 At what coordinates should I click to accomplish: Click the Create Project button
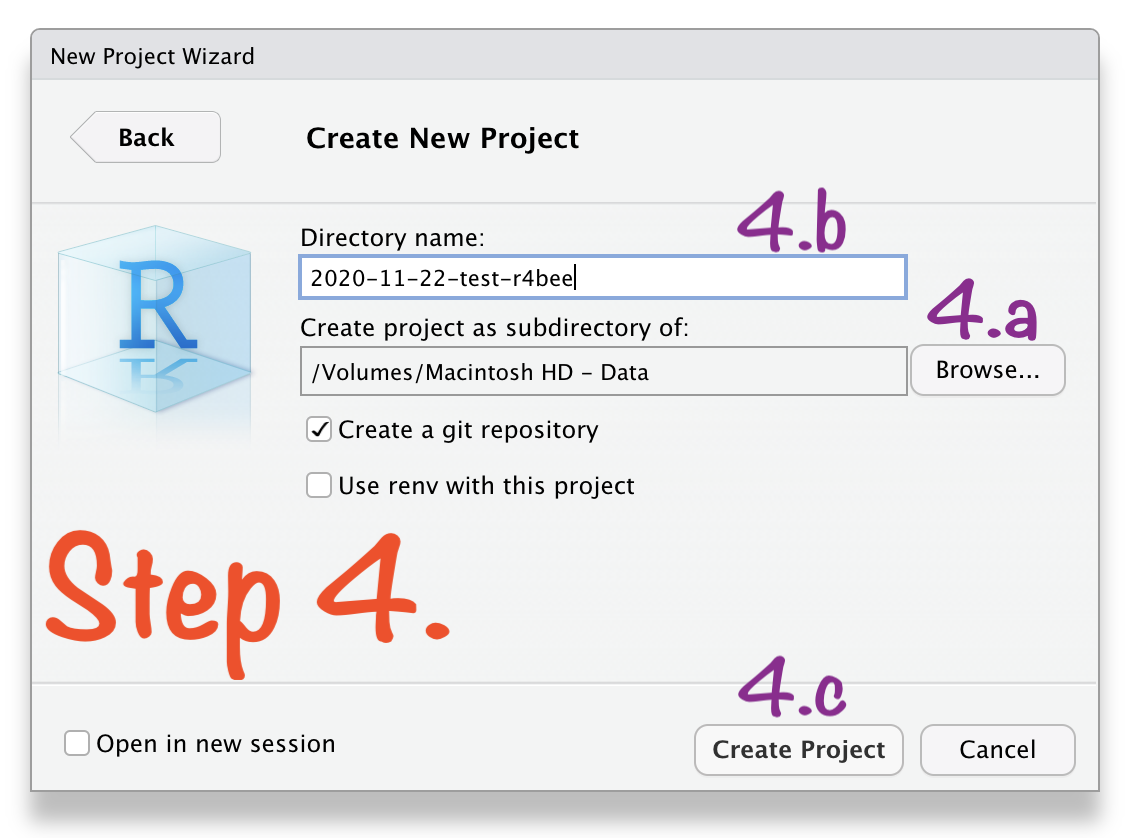799,750
